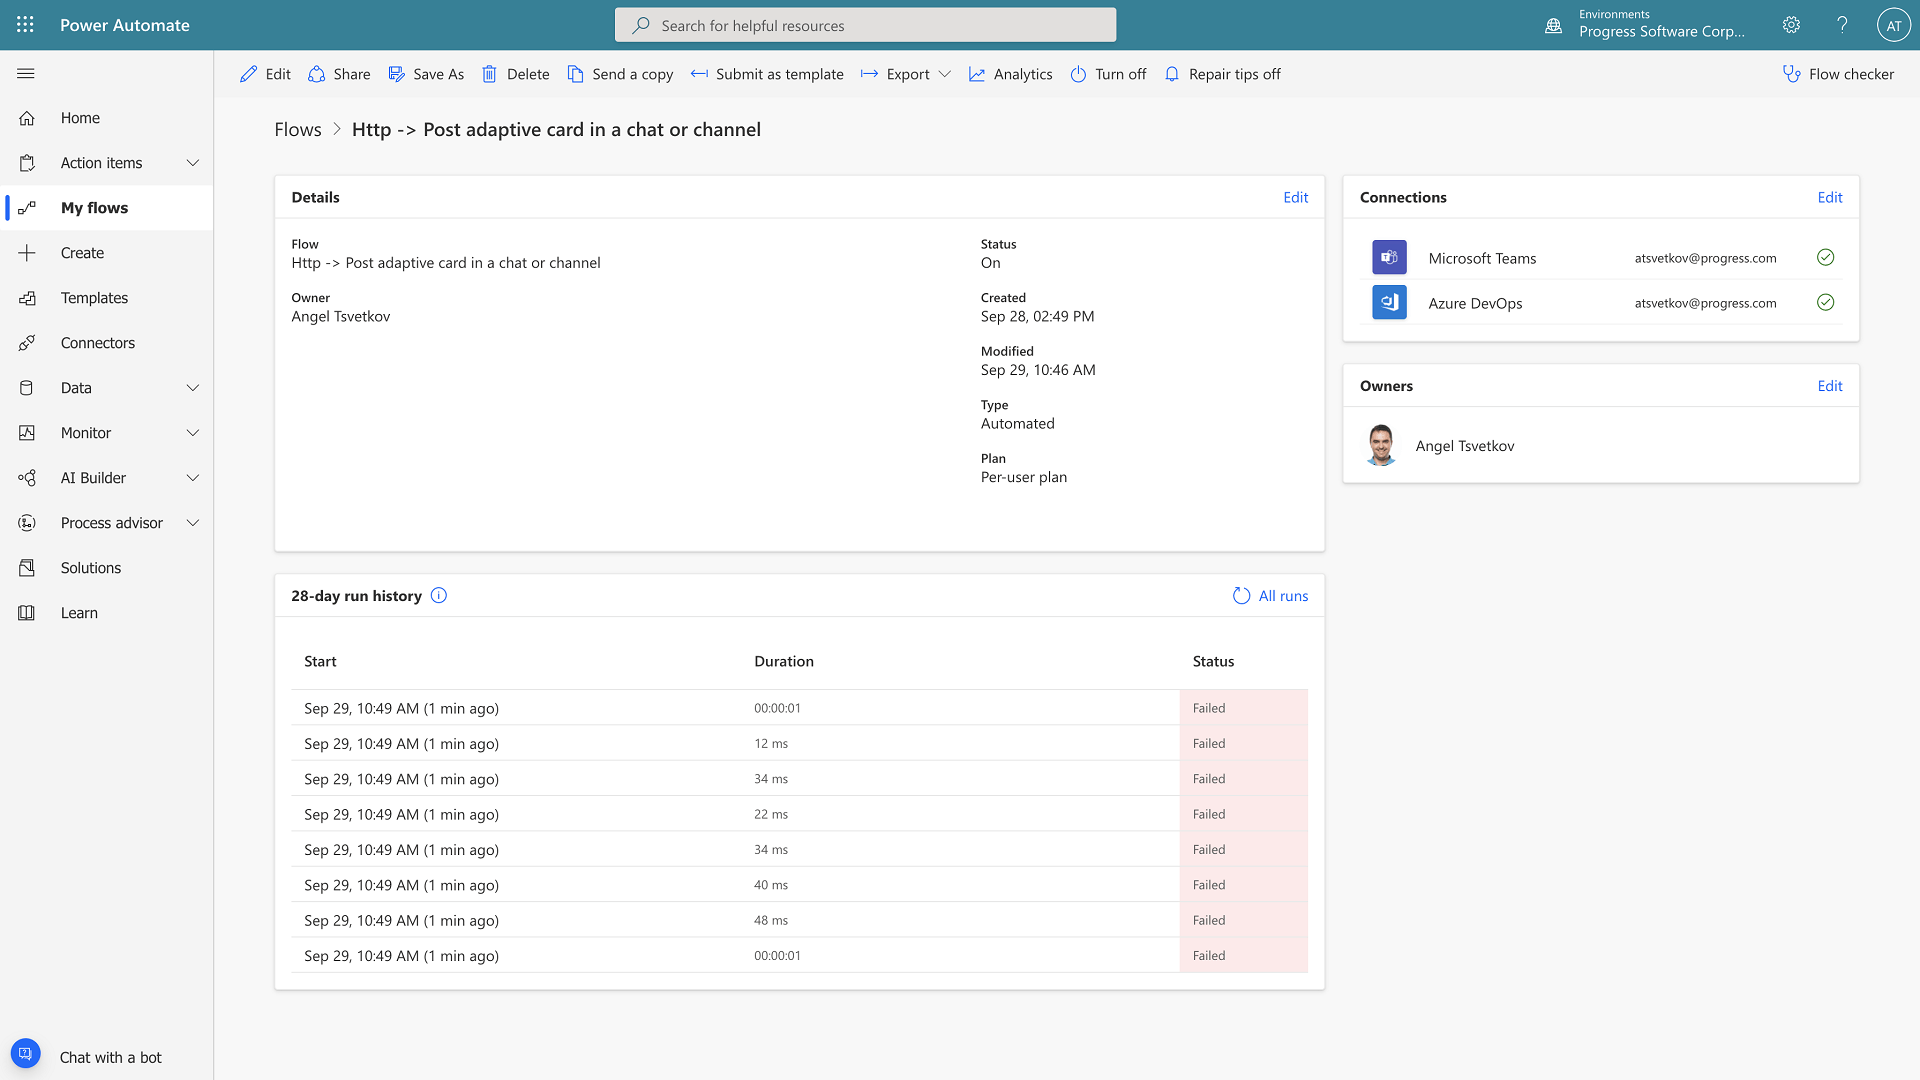This screenshot has height=1080, width=1920.
Task: Turn off the flow
Action: click(x=1108, y=74)
